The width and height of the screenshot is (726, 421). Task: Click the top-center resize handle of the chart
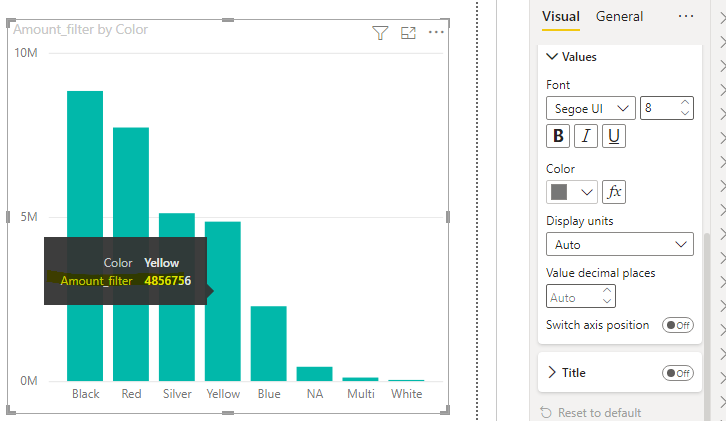(x=228, y=20)
